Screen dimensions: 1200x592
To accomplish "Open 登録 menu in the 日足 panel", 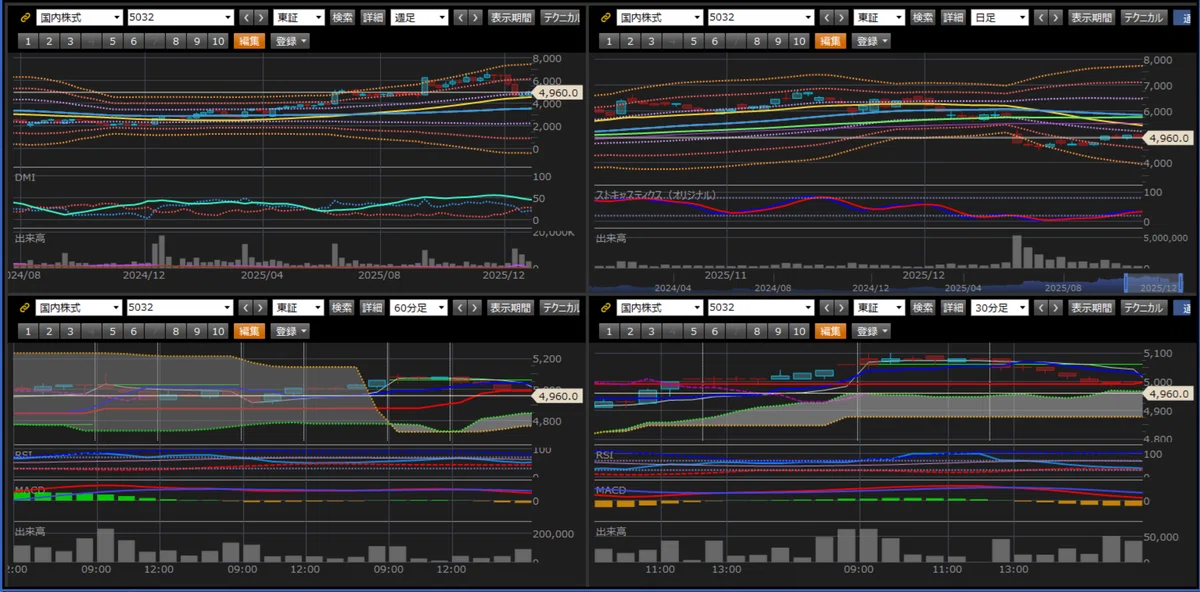I will pos(871,41).
